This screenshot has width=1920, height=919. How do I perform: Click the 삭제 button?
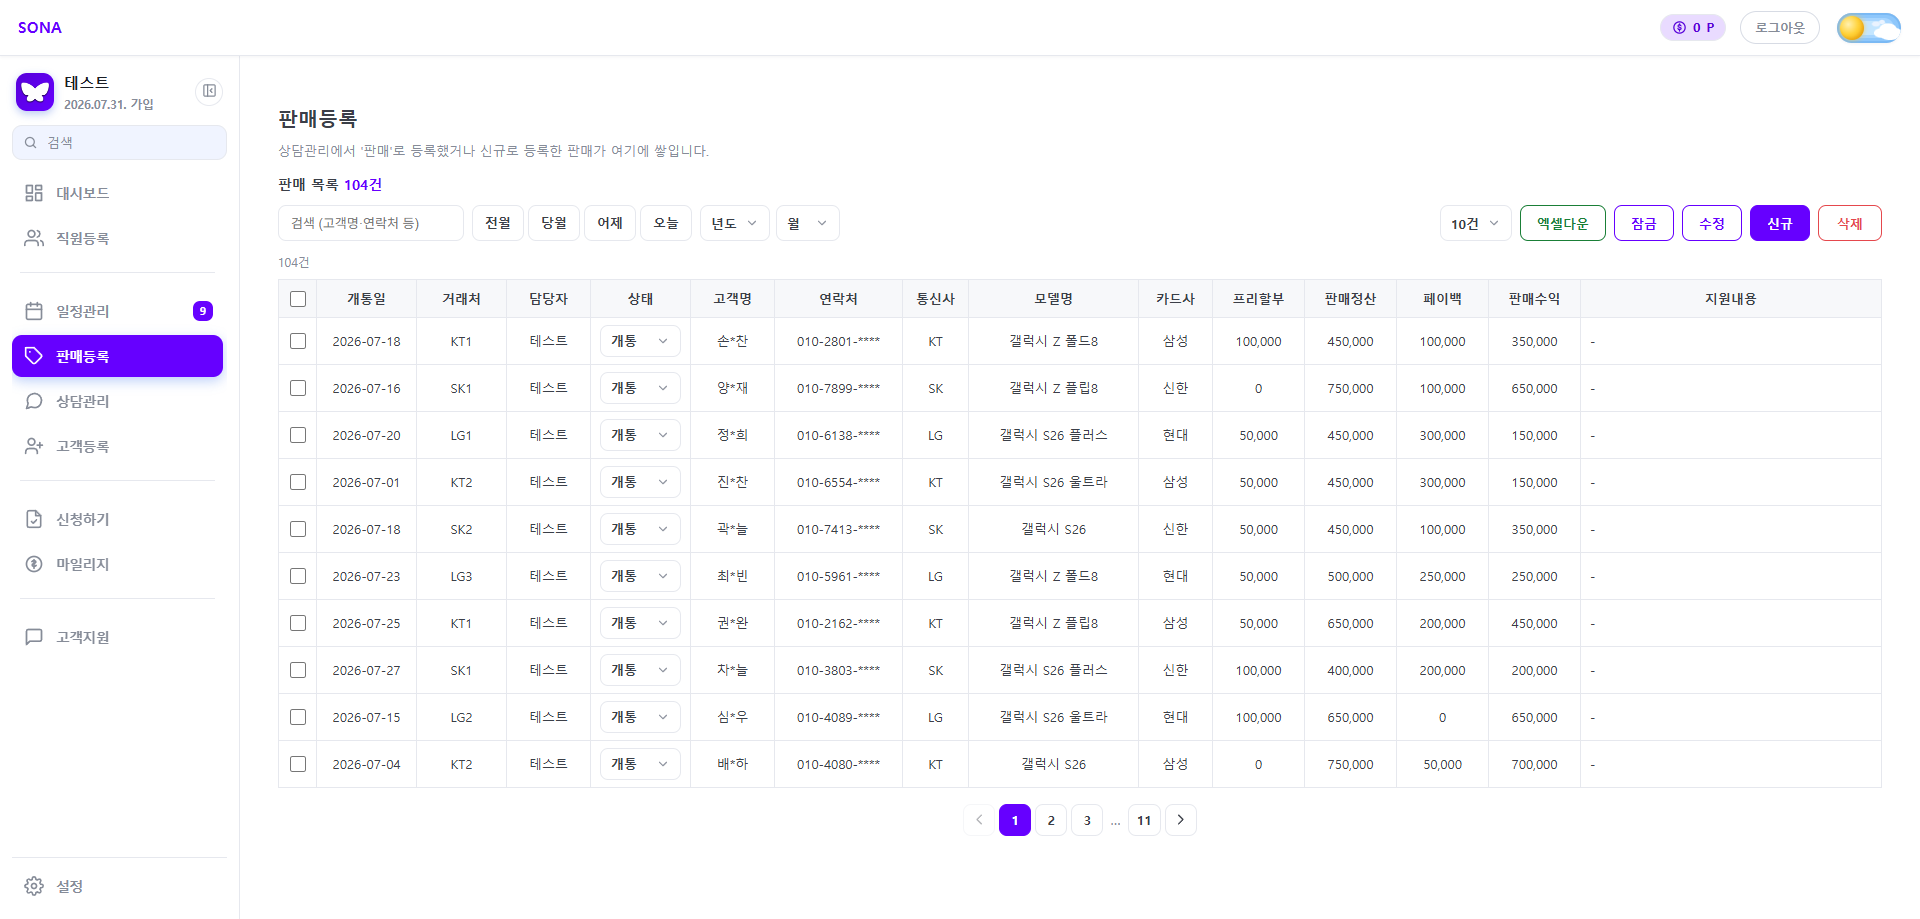click(x=1850, y=223)
